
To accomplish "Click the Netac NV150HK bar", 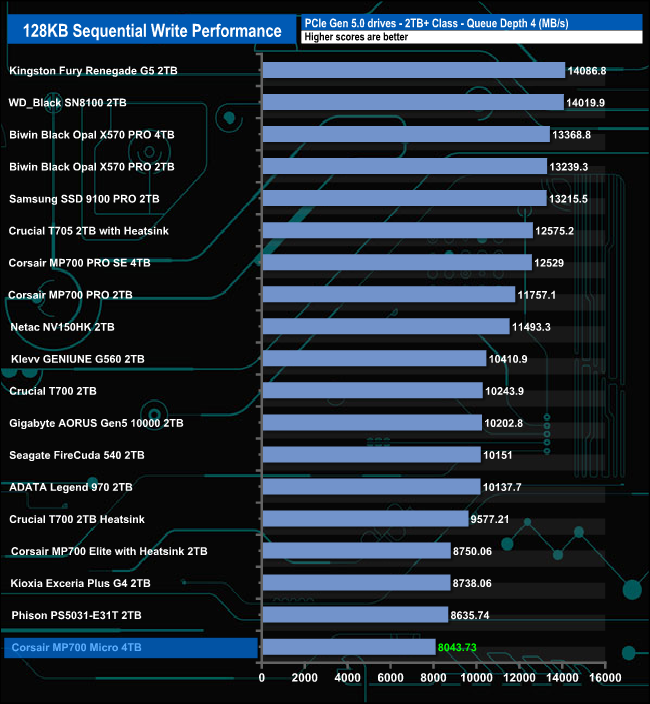I will click(x=386, y=326).
